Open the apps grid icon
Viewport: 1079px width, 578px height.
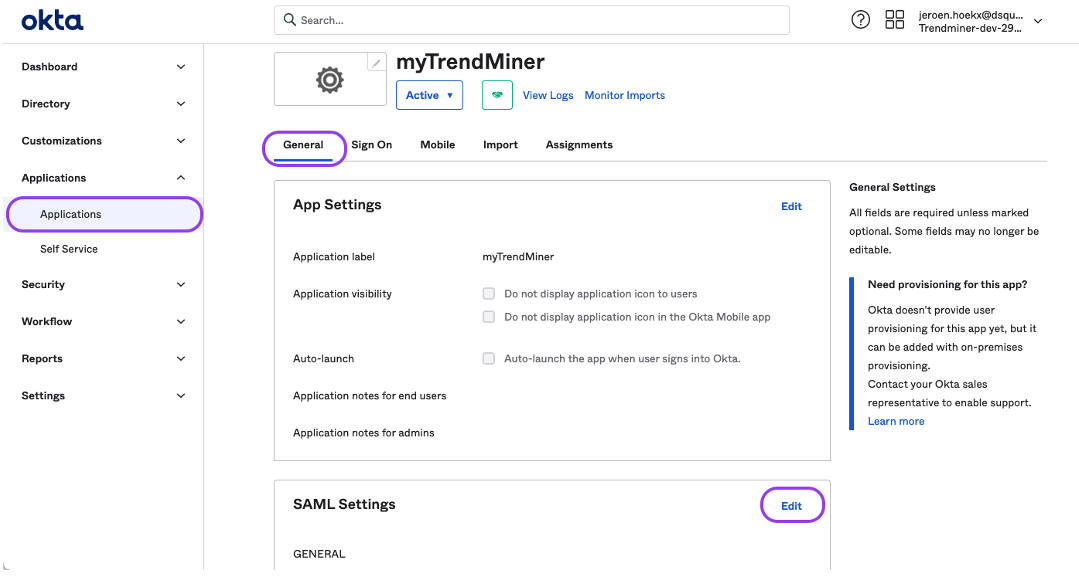pyautogui.click(x=895, y=20)
